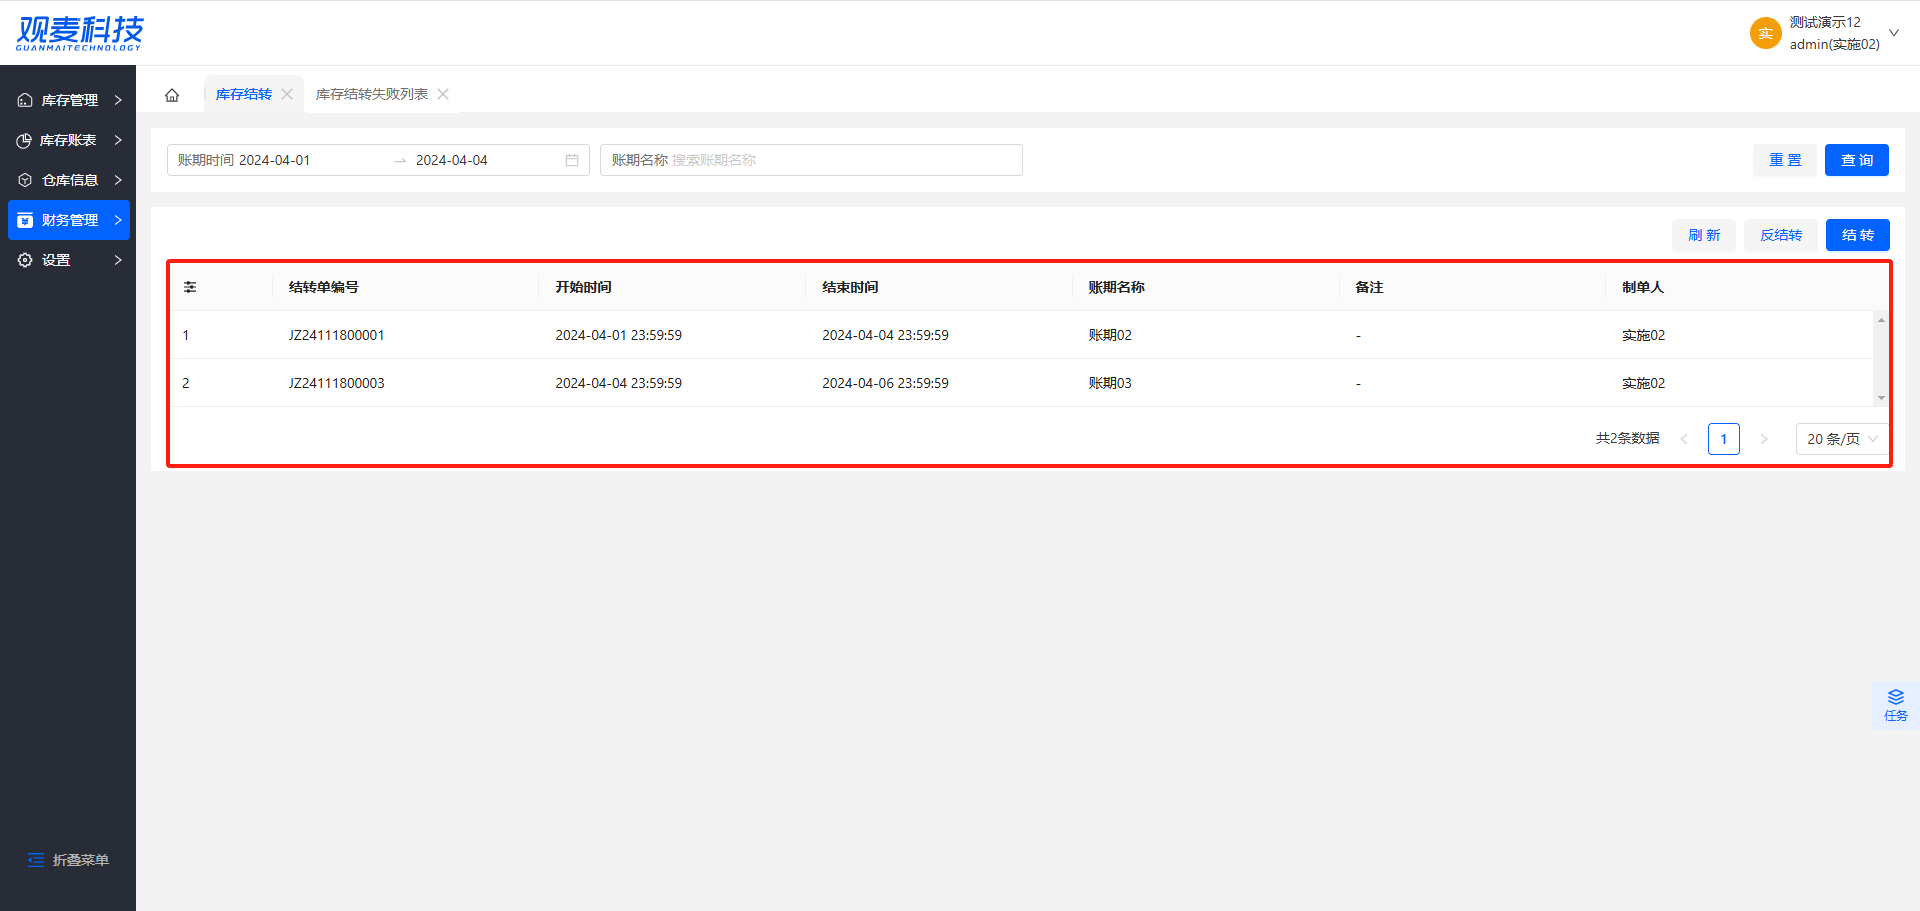Click the 刷新 refresh button
Screen dimensions: 1920x911
(1704, 235)
